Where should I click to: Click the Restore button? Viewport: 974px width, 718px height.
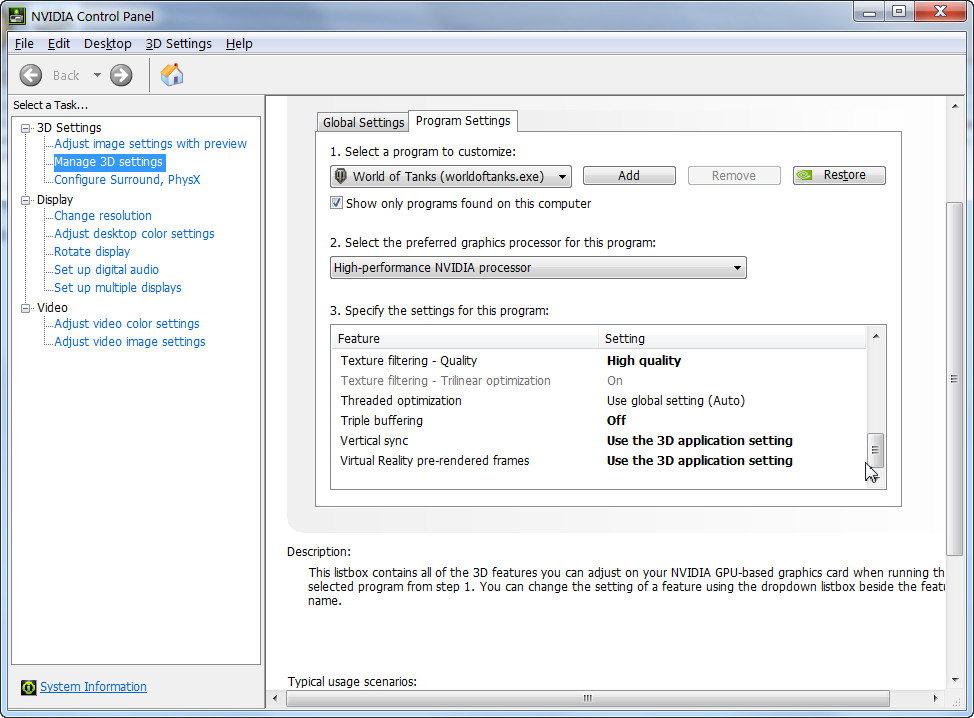click(839, 175)
